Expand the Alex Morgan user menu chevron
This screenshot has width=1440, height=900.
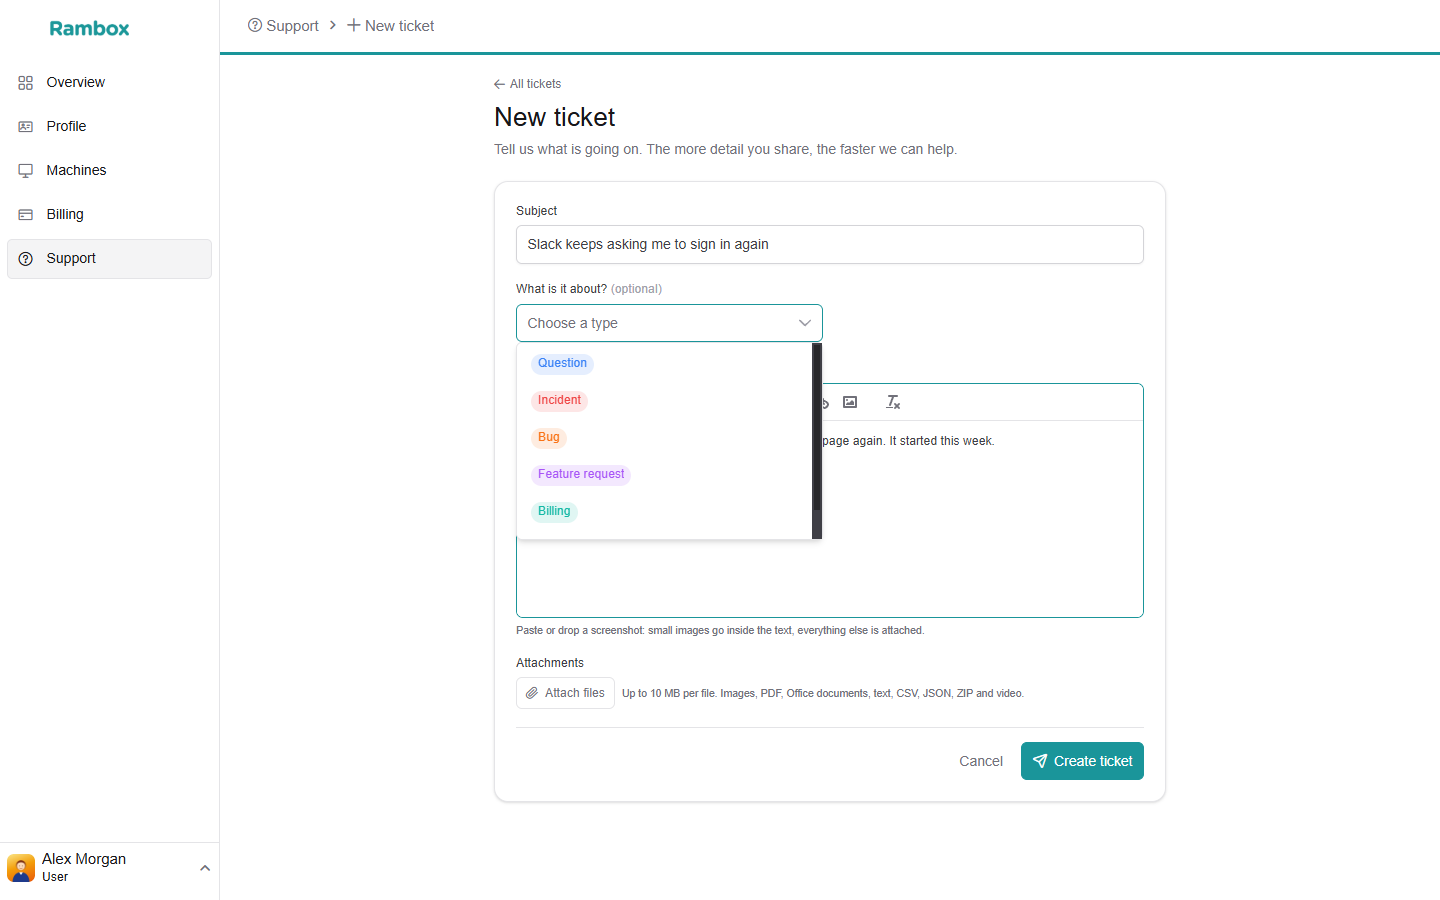(205, 868)
